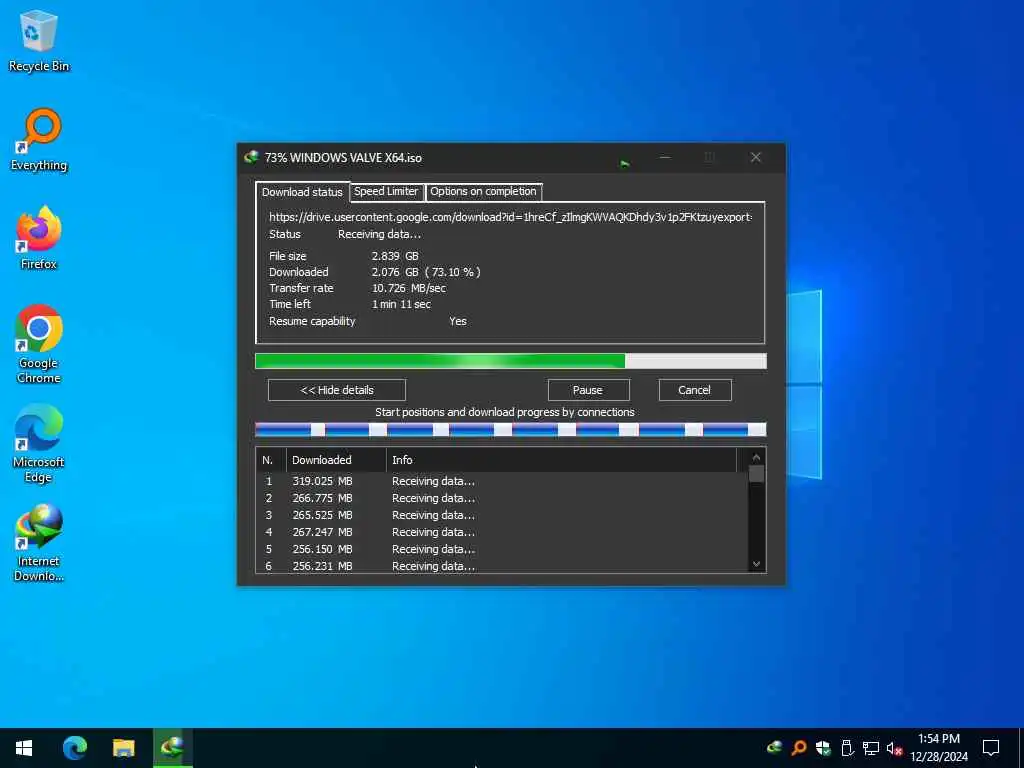Open the Everything search desktop icon

(x=39, y=140)
